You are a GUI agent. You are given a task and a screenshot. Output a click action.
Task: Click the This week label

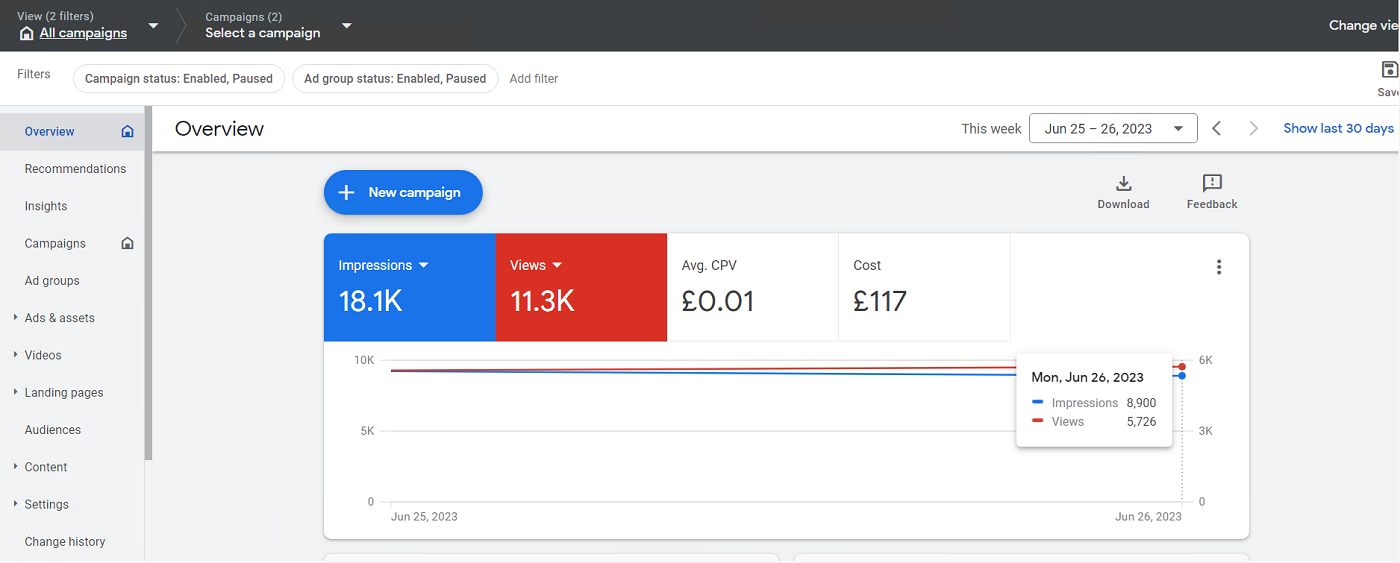[991, 128]
